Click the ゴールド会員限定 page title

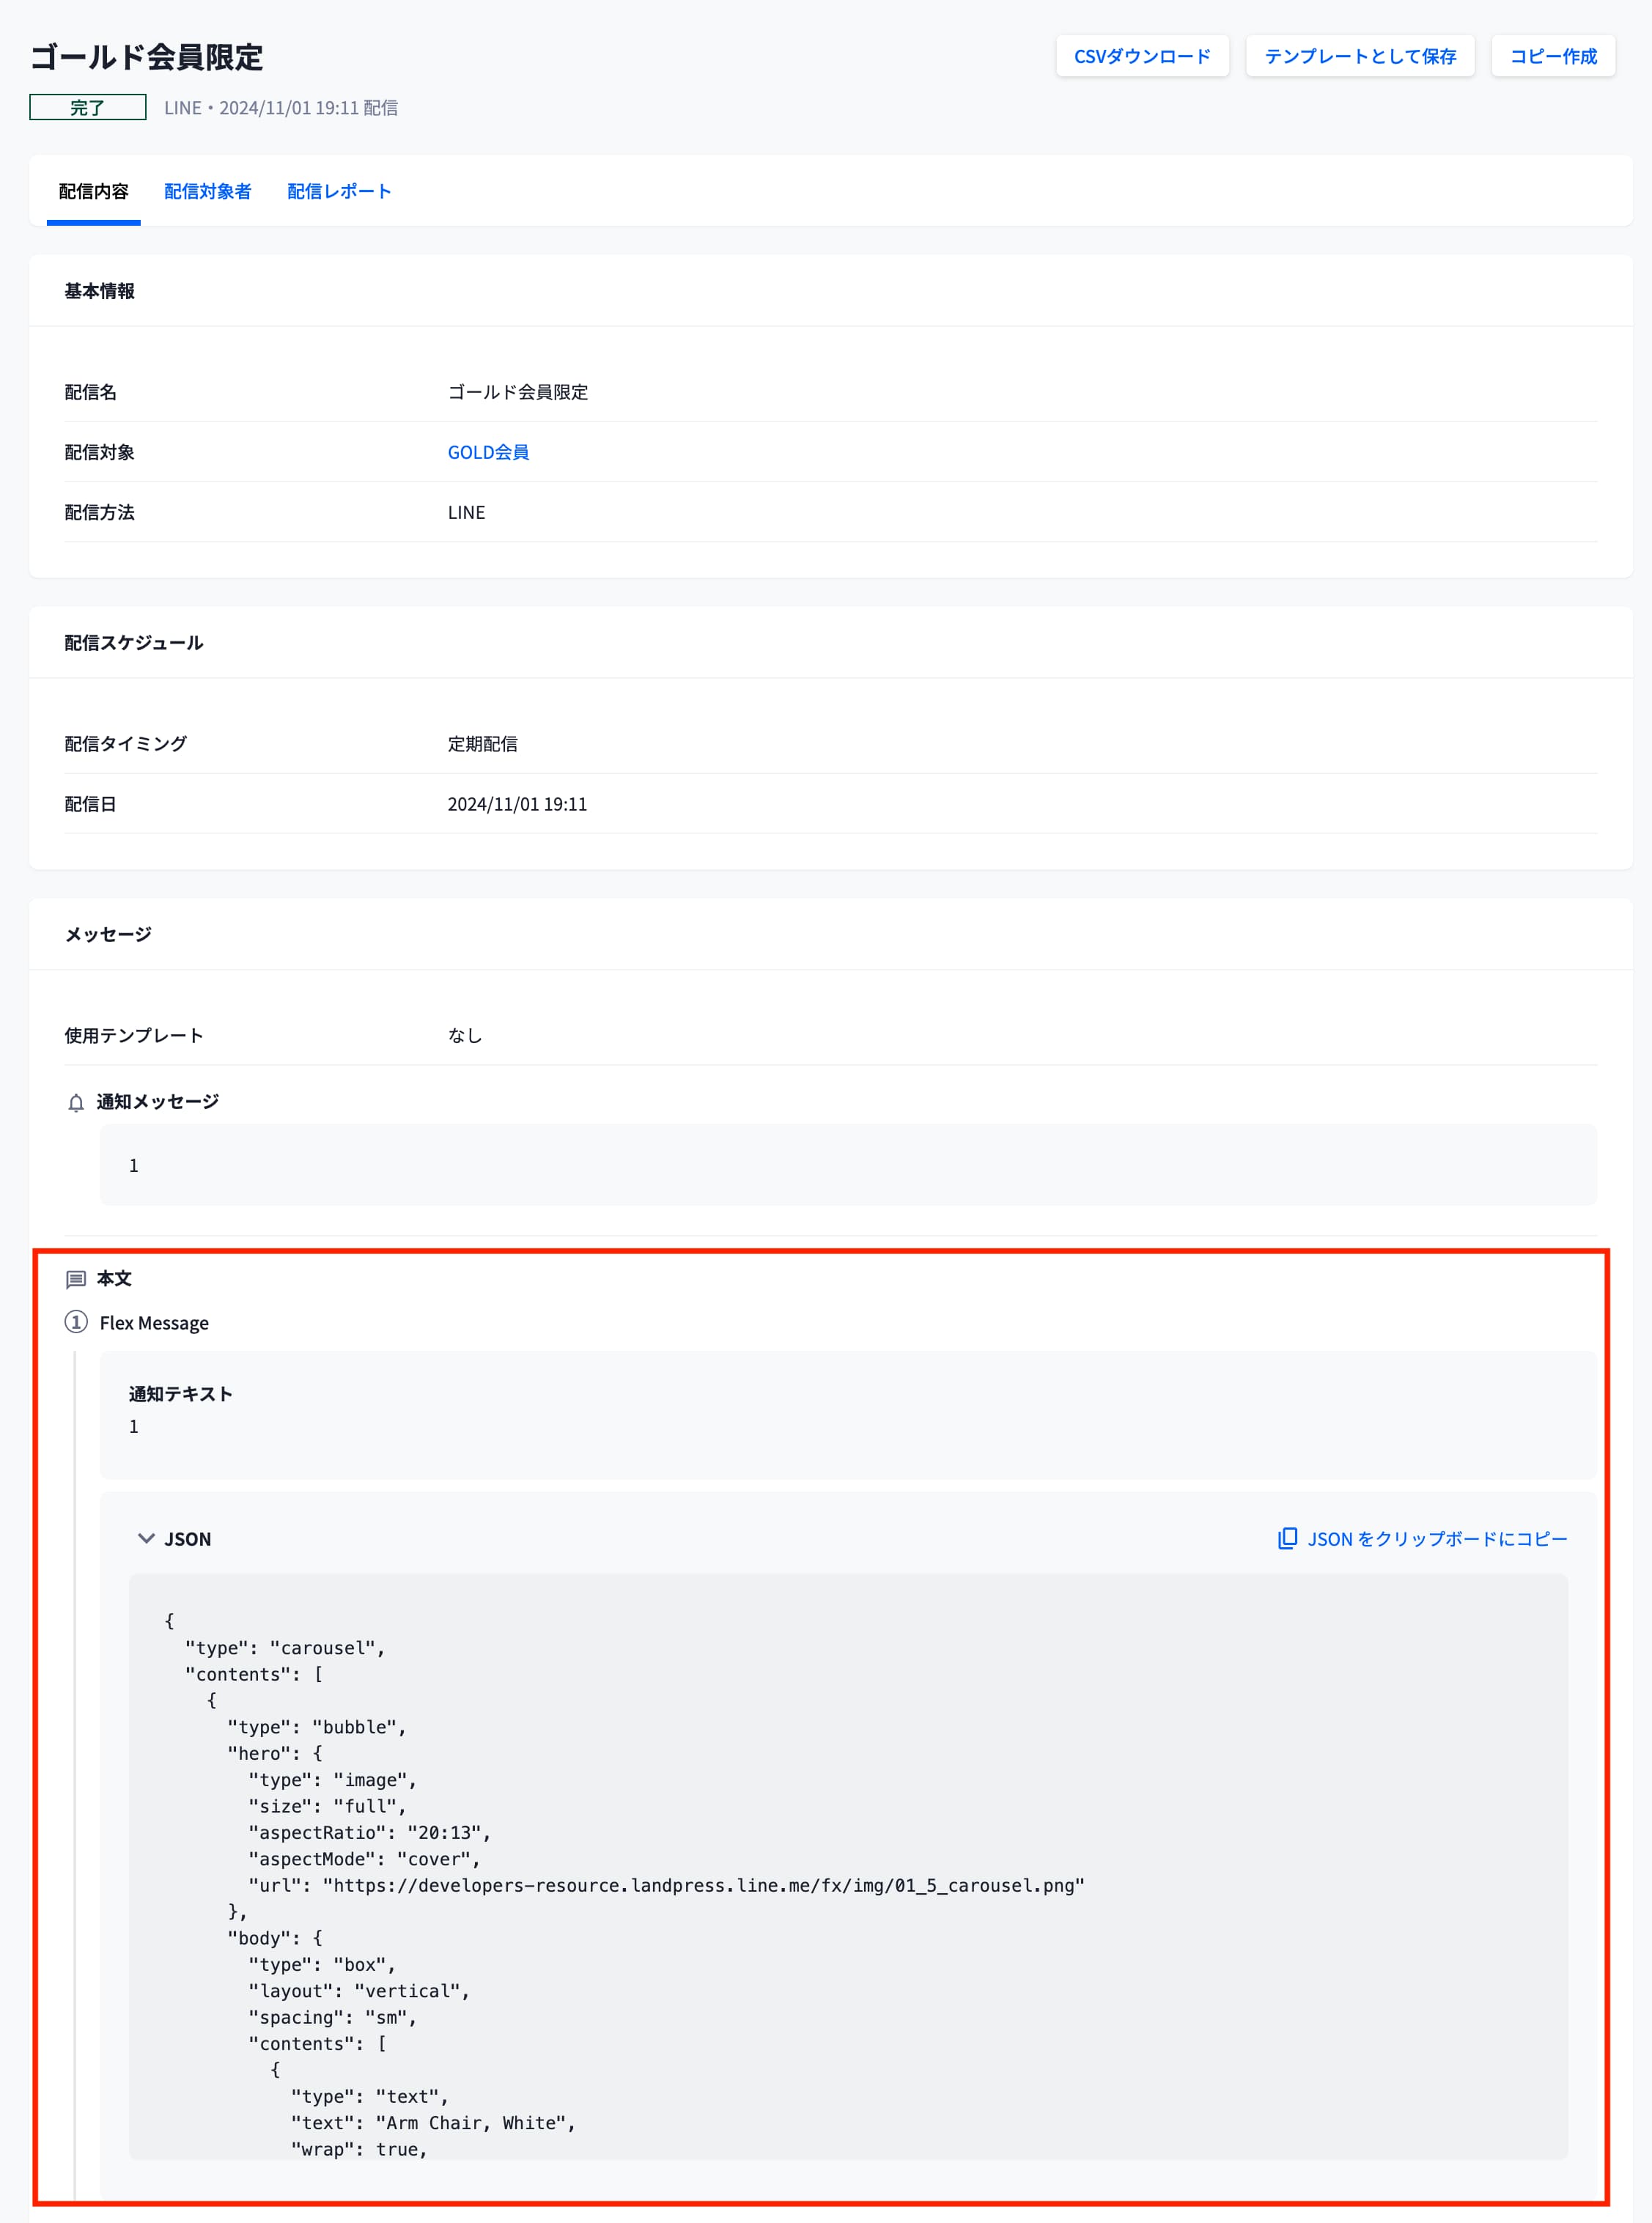point(147,57)
